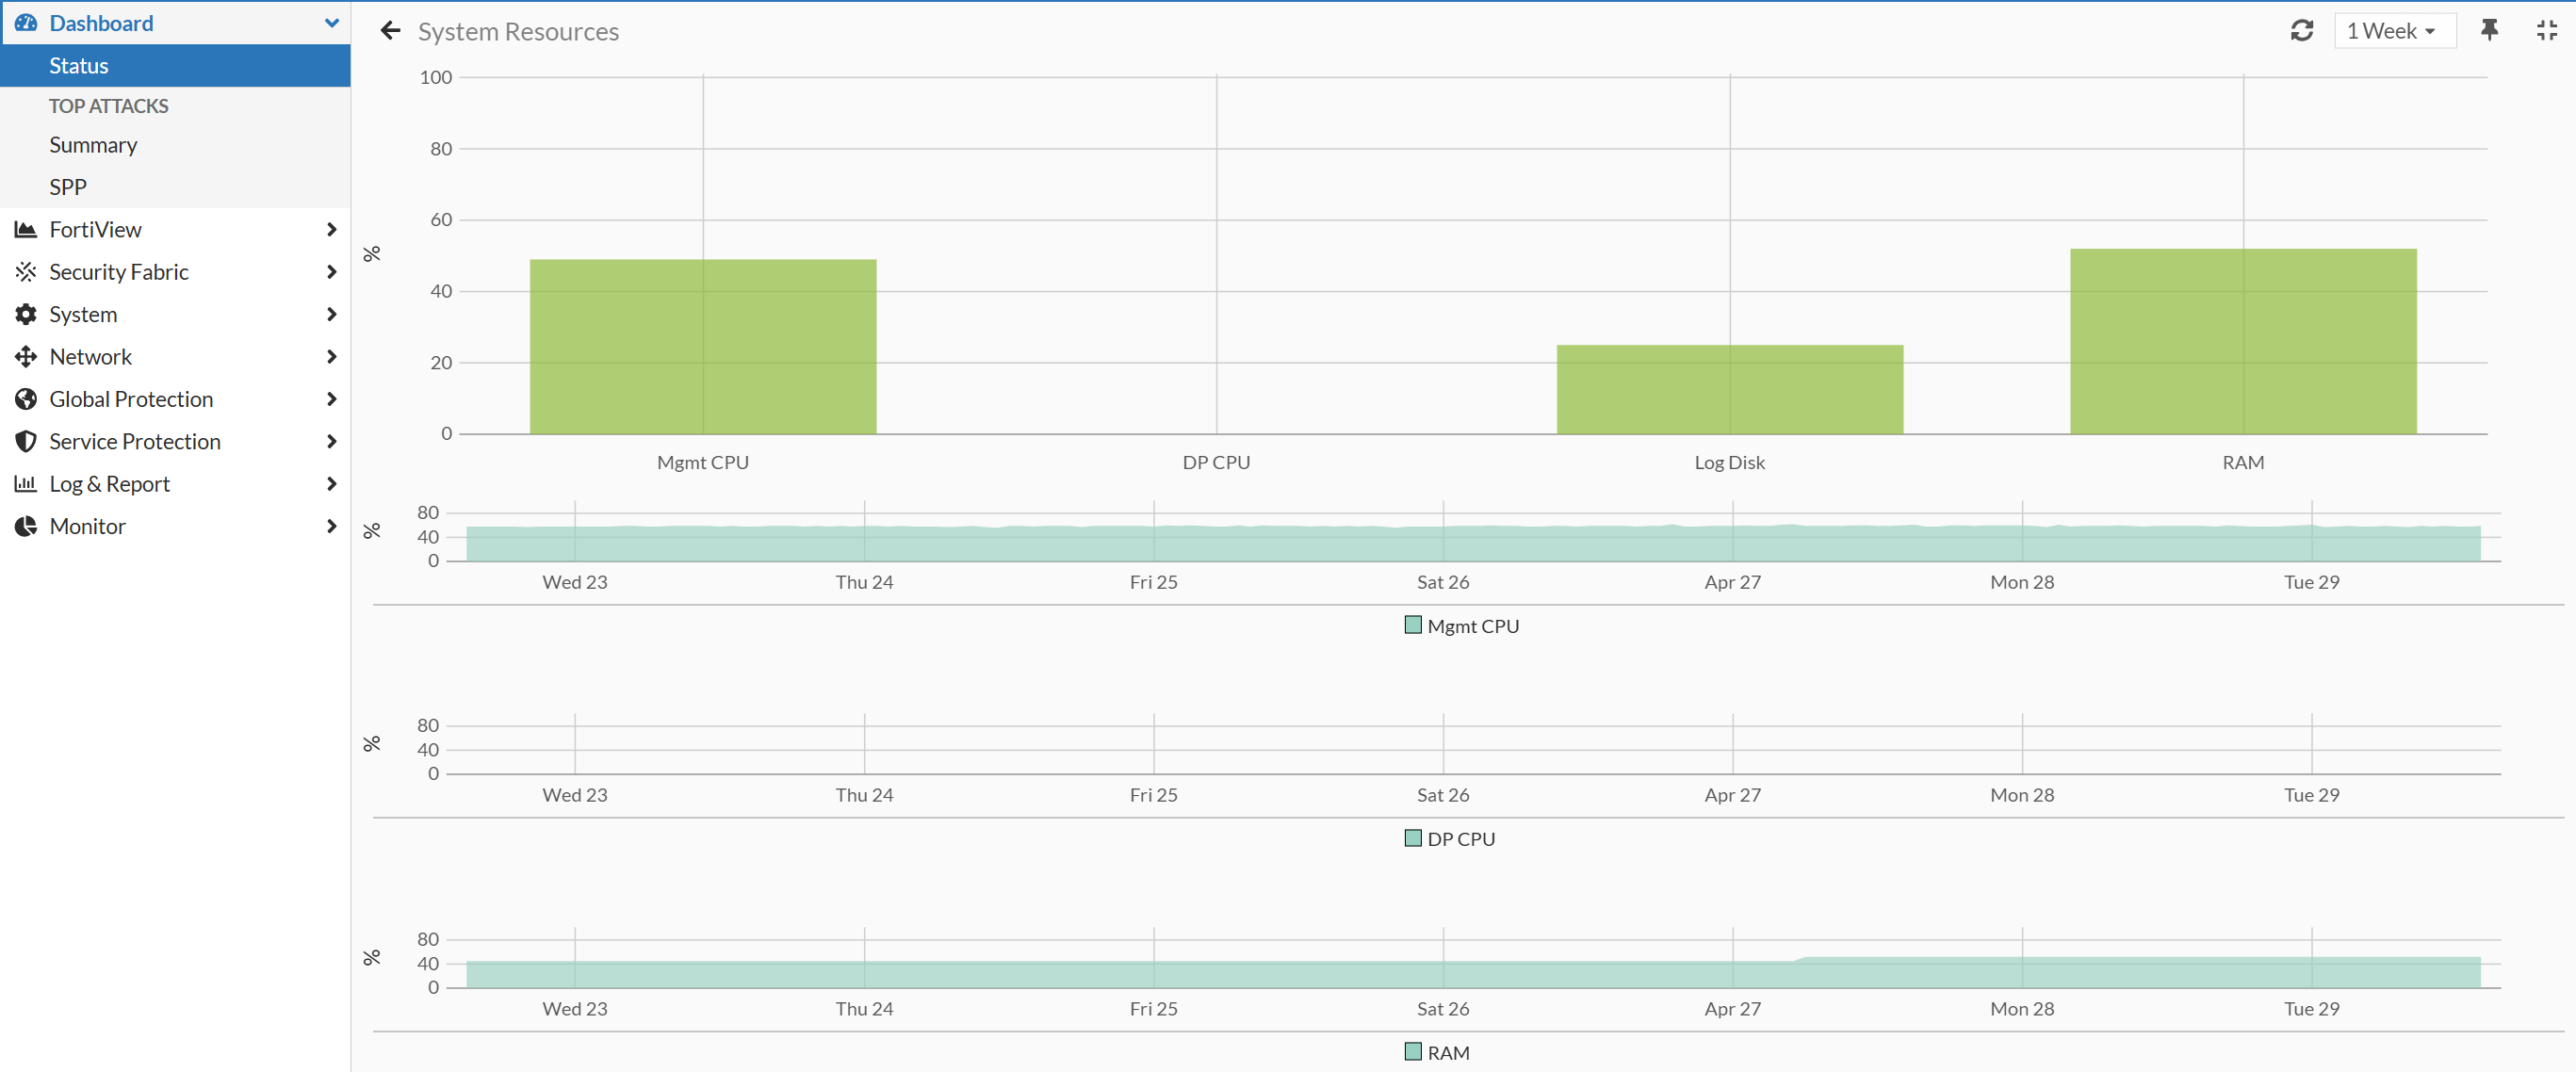Click the Log Disk green bar
This screenshot has height=1072, width=2576.
pos(1729,390)
